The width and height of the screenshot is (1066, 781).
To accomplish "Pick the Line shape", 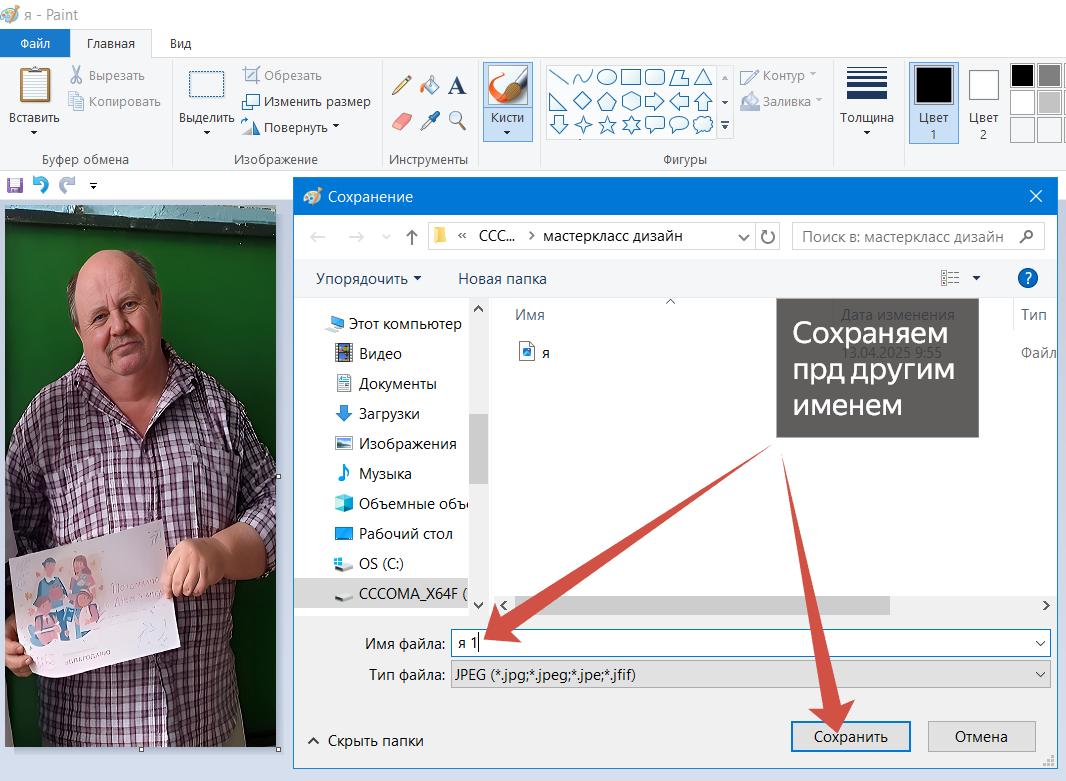I will coord(558,77).
